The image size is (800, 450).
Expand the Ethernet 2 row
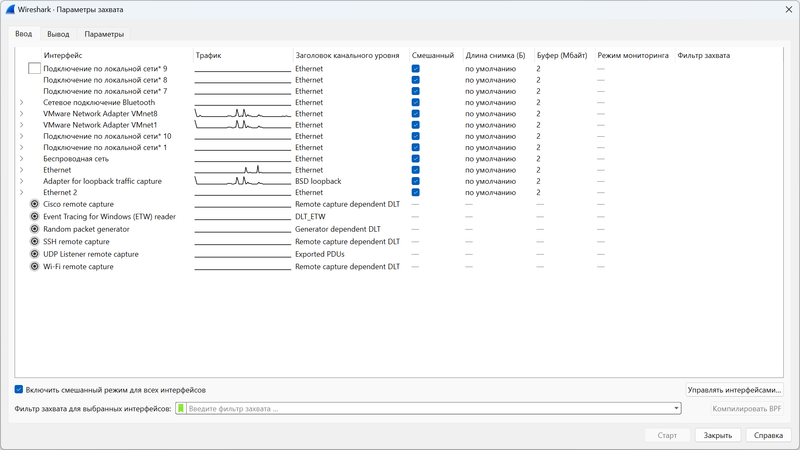tap(21, 192)
